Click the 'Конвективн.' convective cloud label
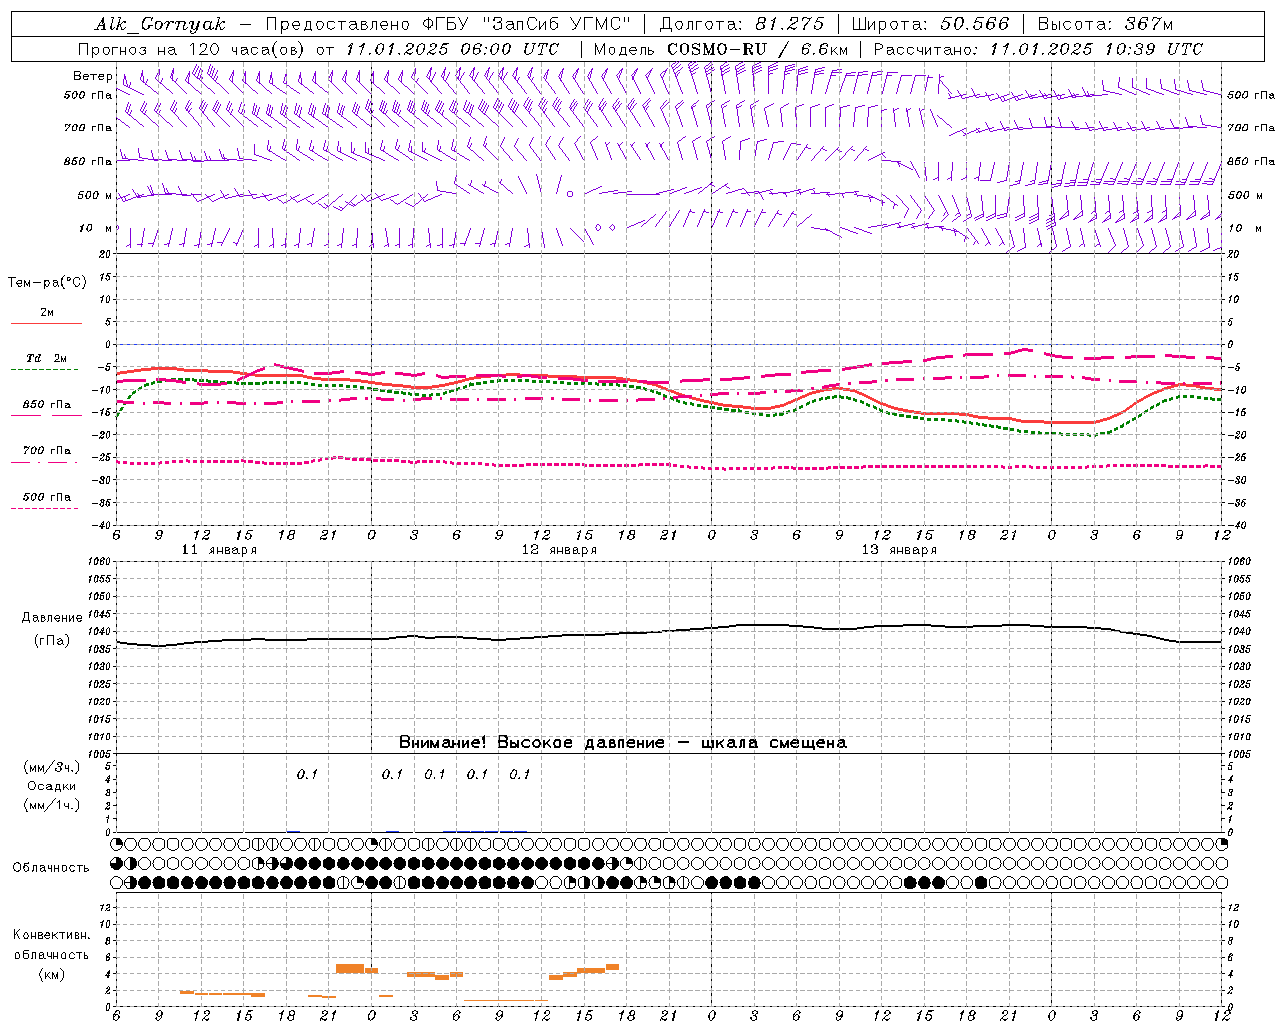The height and width of the screenshot is (1024, 1280). click(52, 935)
